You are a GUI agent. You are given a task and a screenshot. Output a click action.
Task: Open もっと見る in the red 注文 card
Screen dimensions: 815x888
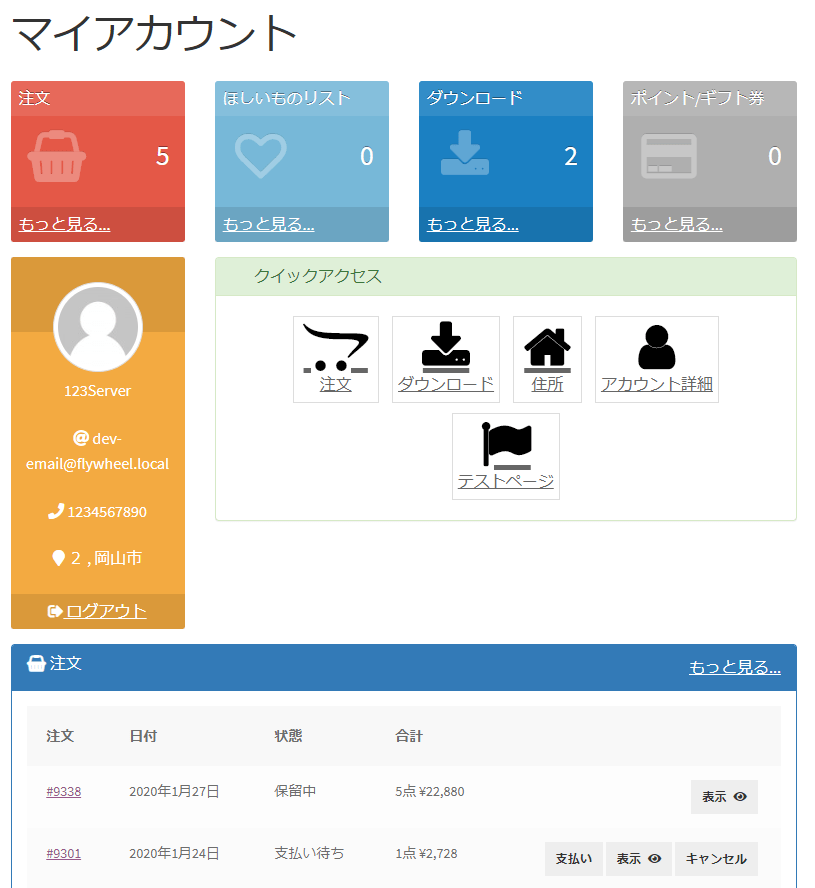(64, 224)
